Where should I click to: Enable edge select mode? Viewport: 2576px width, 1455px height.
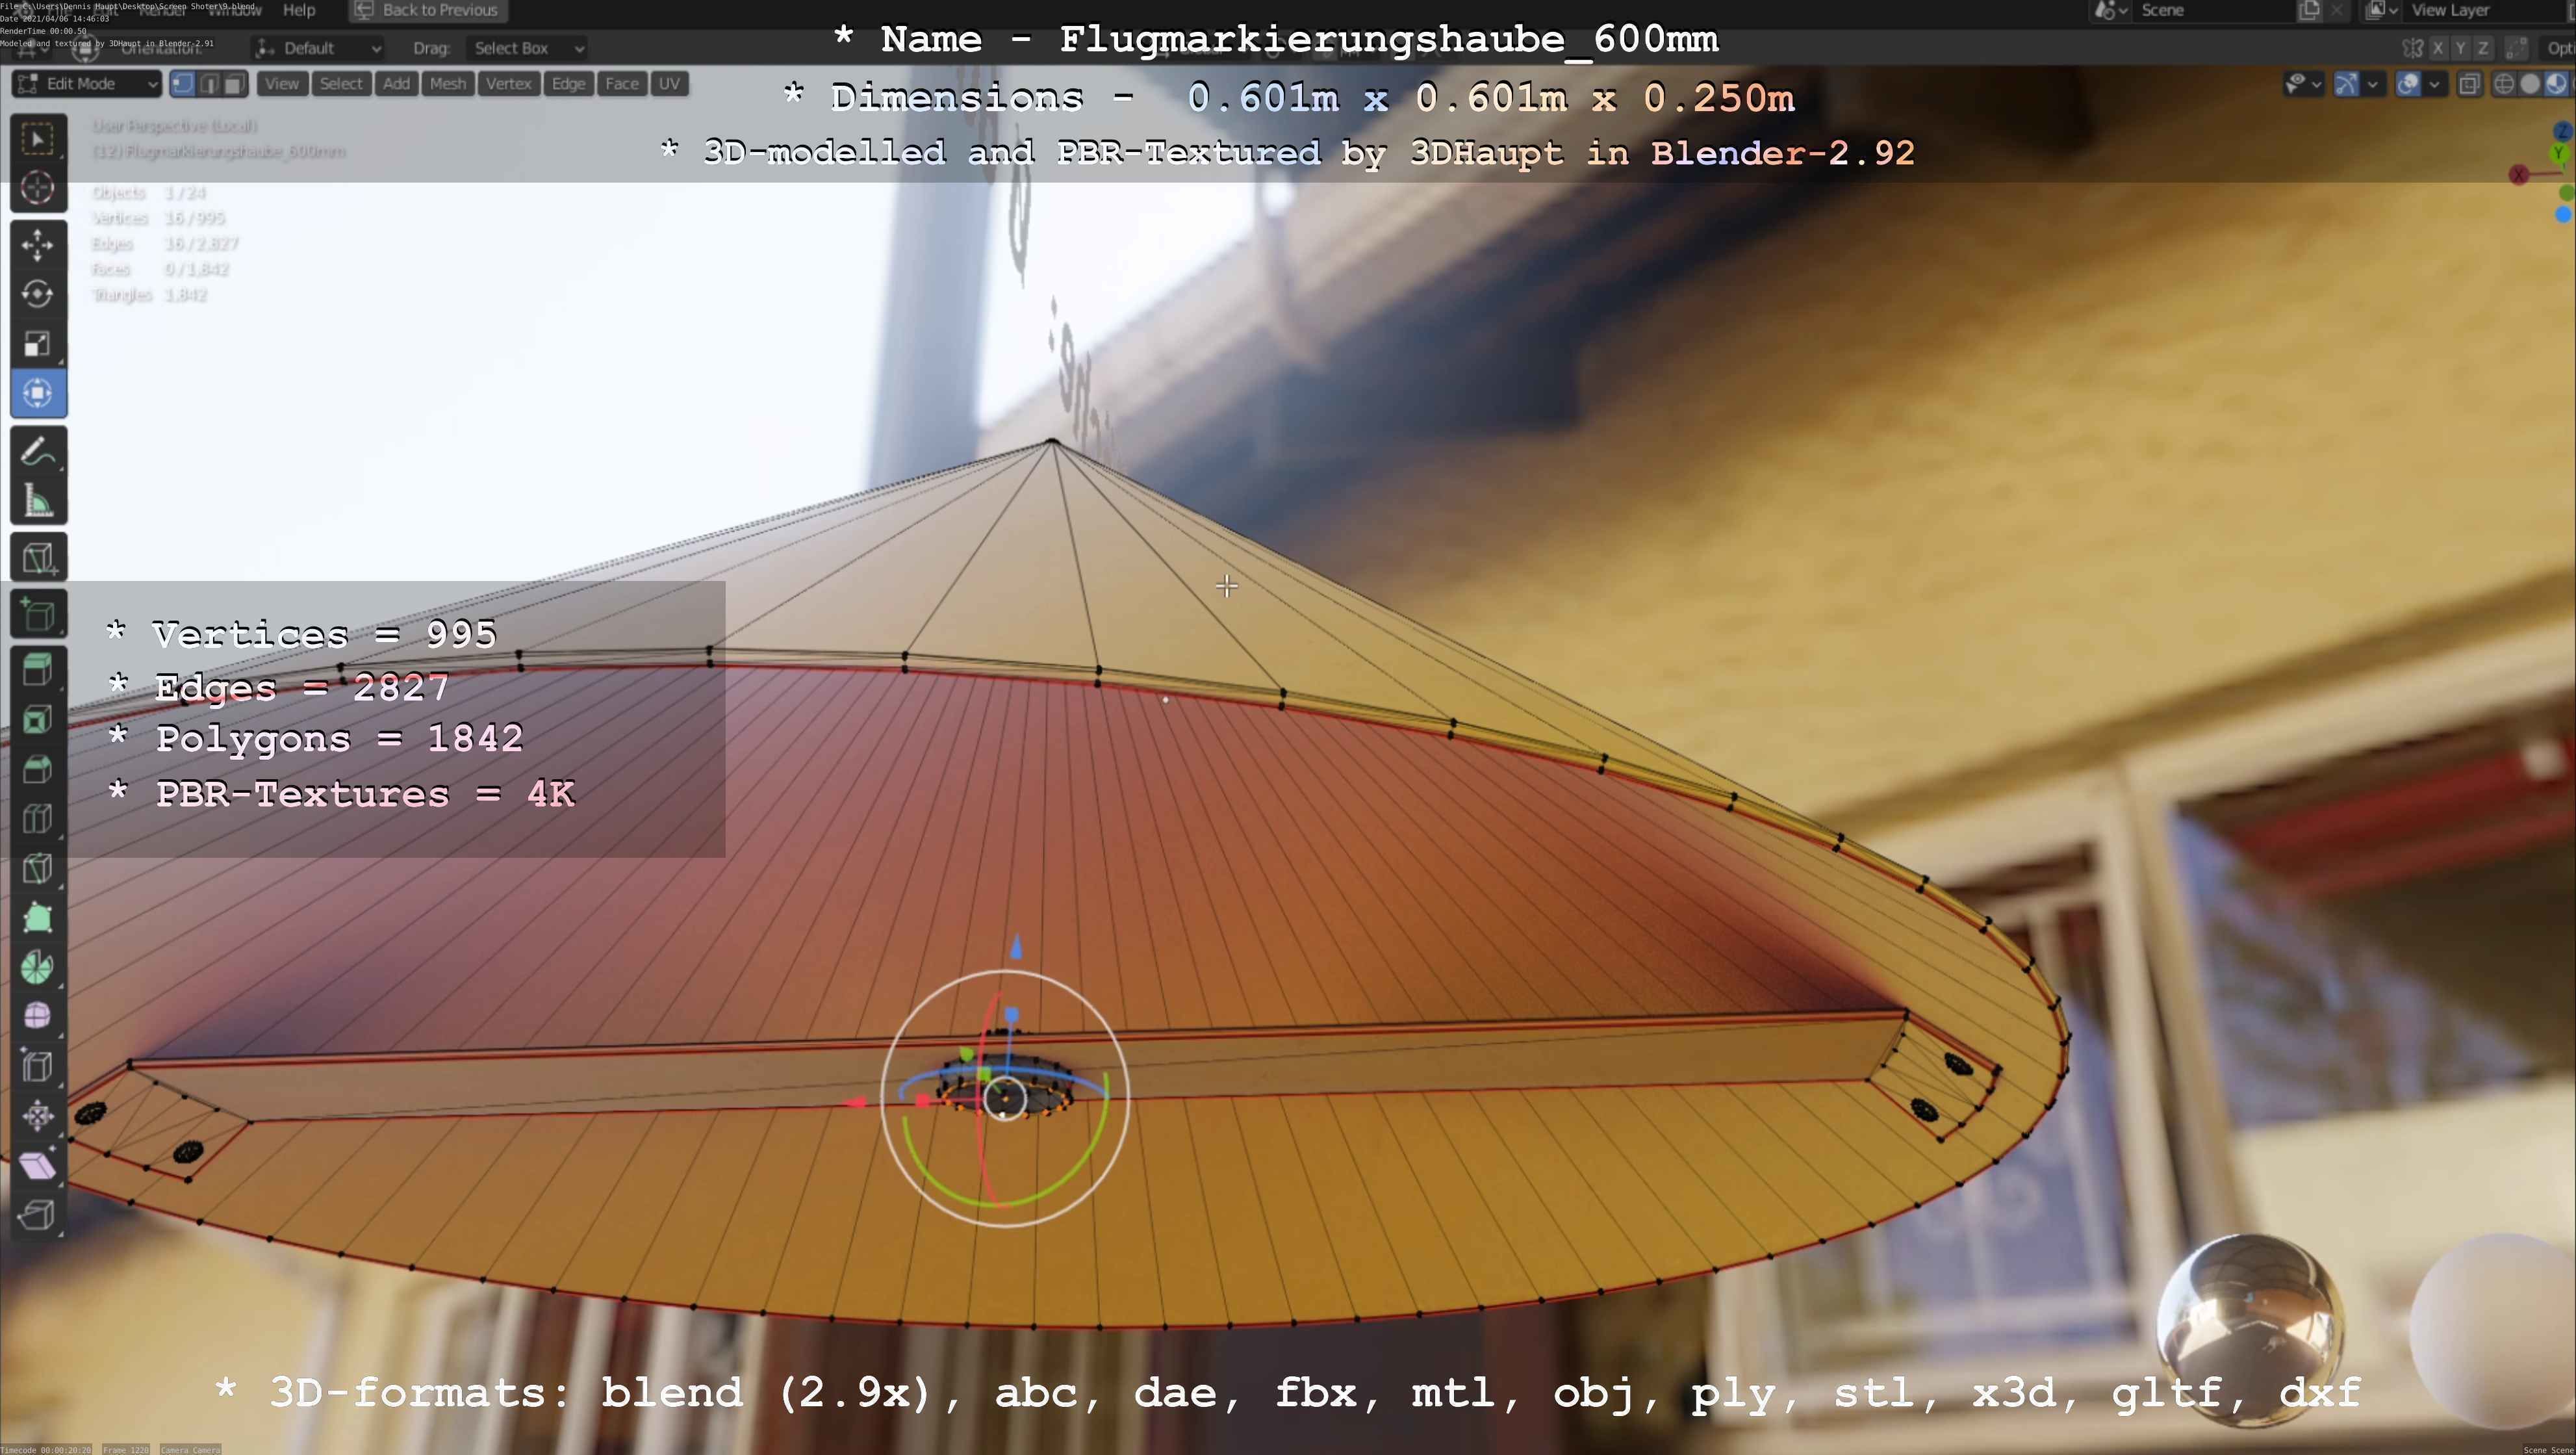coord(209,84)
